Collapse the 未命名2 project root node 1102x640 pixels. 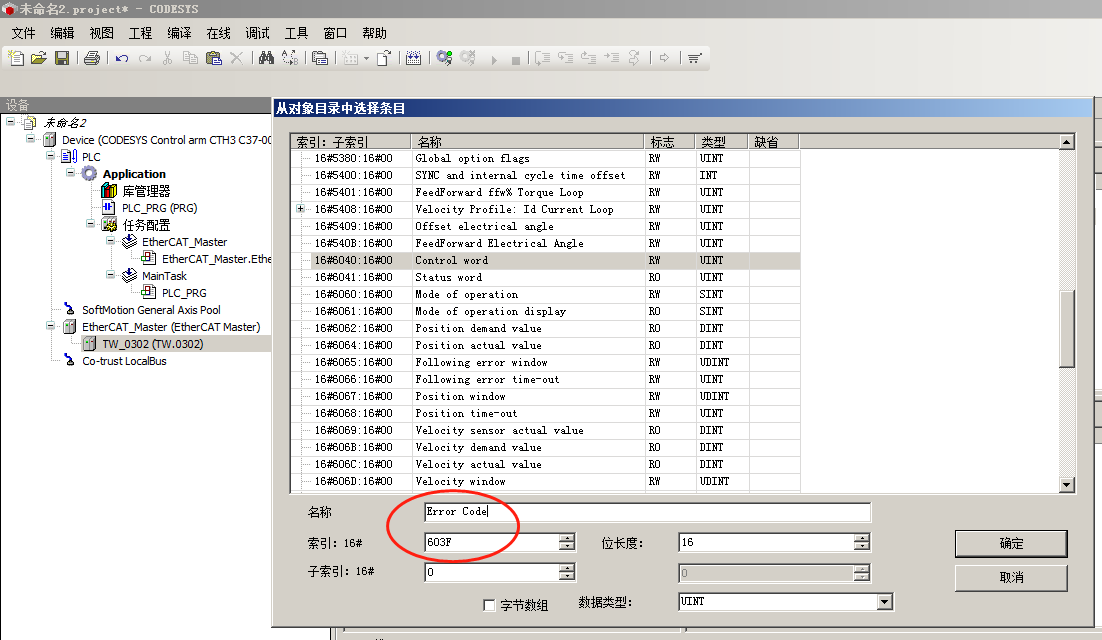[x=11, y=122]
